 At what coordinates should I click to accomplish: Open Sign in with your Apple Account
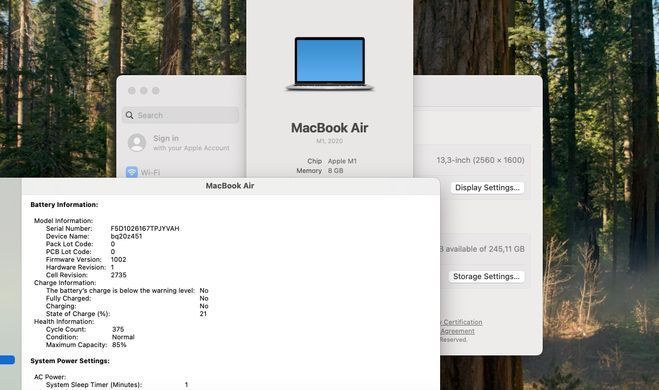click(179, 143)
